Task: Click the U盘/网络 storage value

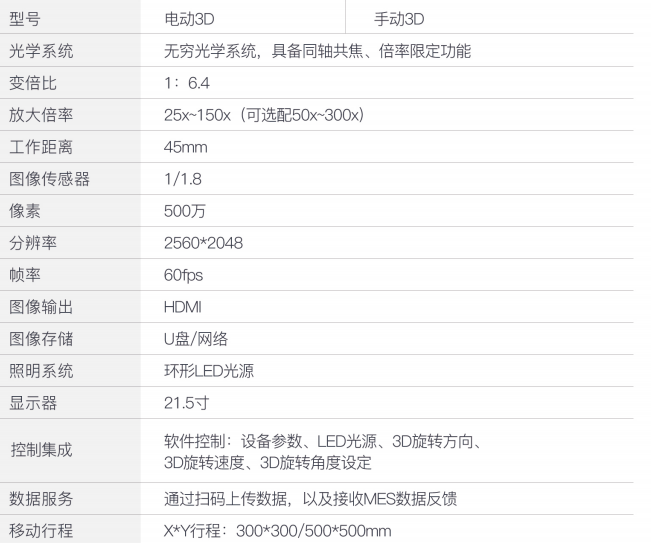Action: click(x=196, y=339)
